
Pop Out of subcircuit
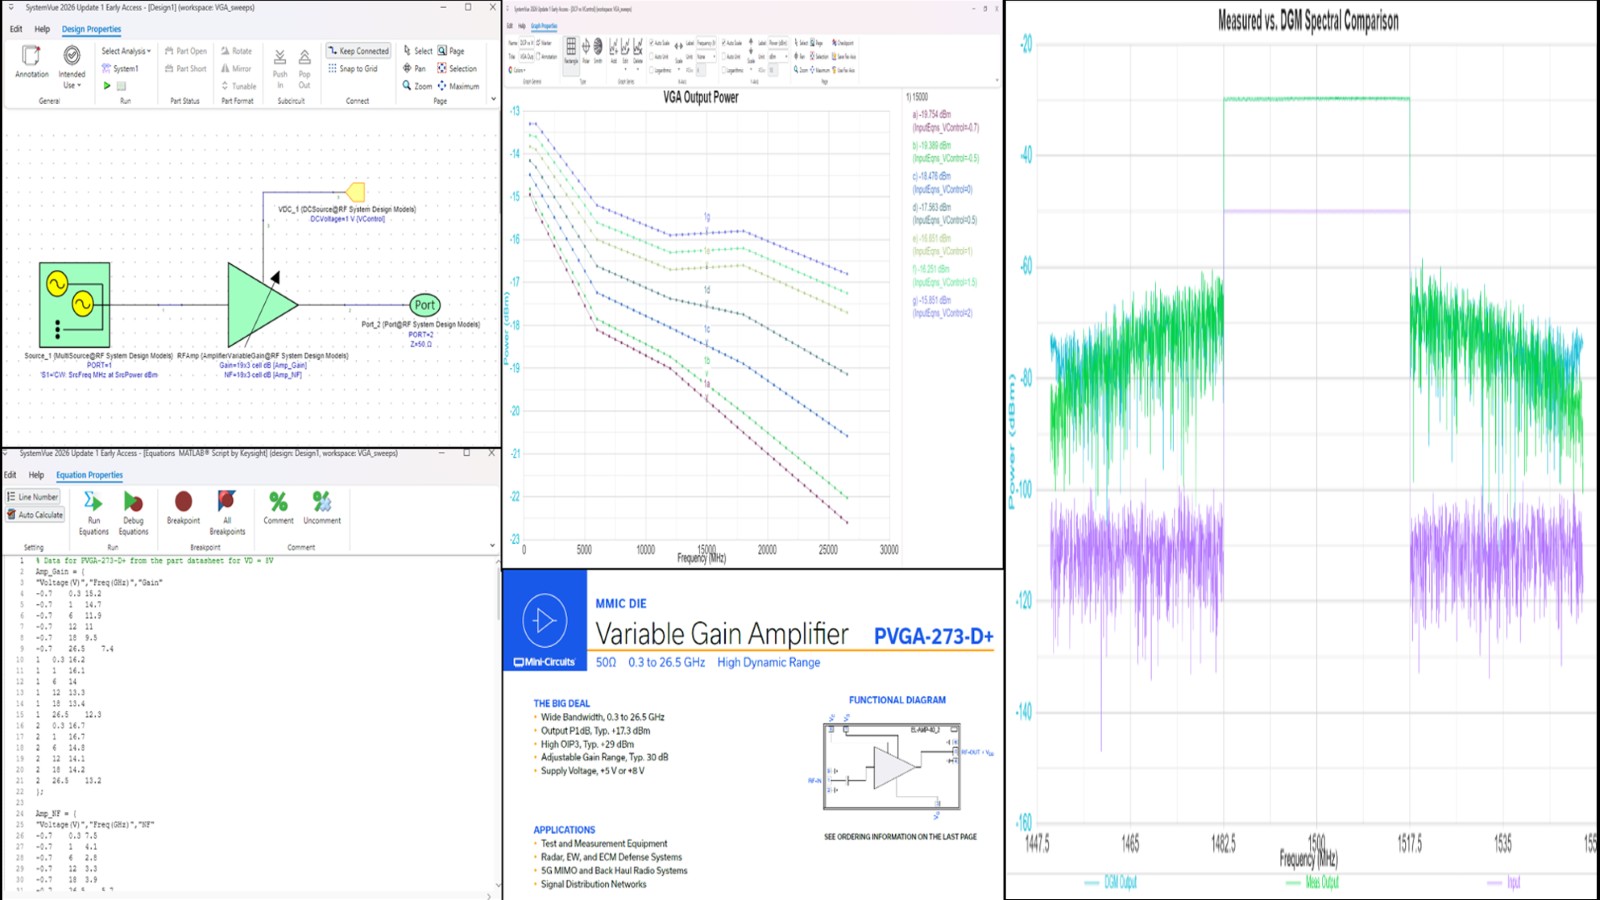tap(304, 68)
